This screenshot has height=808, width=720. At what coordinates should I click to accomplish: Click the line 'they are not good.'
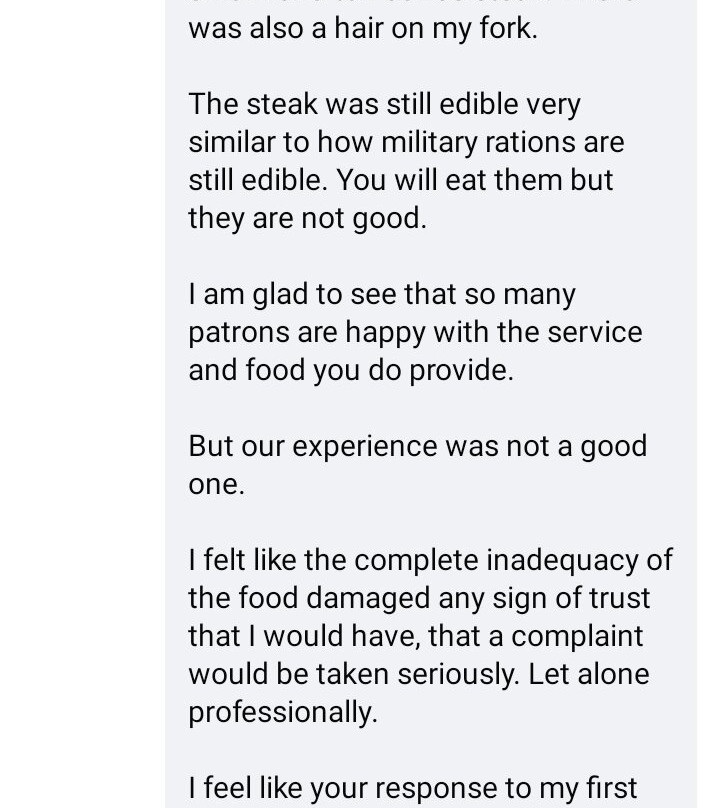pyautogui.click(x=307, y=218)
